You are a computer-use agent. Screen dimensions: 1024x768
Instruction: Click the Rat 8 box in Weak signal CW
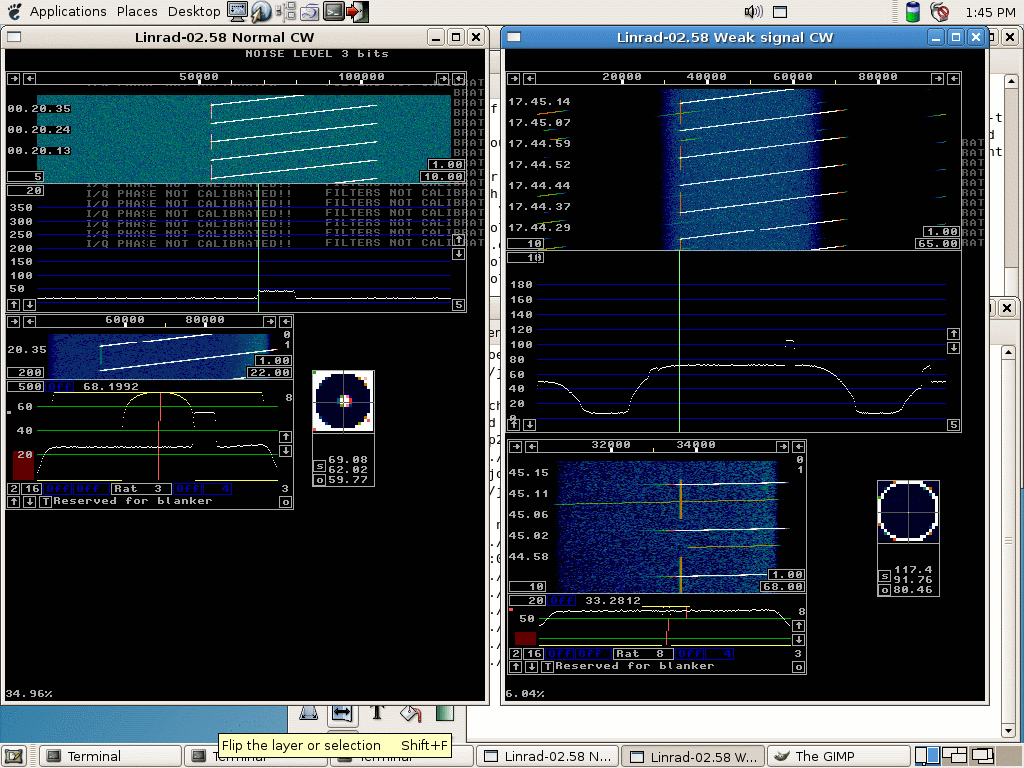(x=643, y=654)
